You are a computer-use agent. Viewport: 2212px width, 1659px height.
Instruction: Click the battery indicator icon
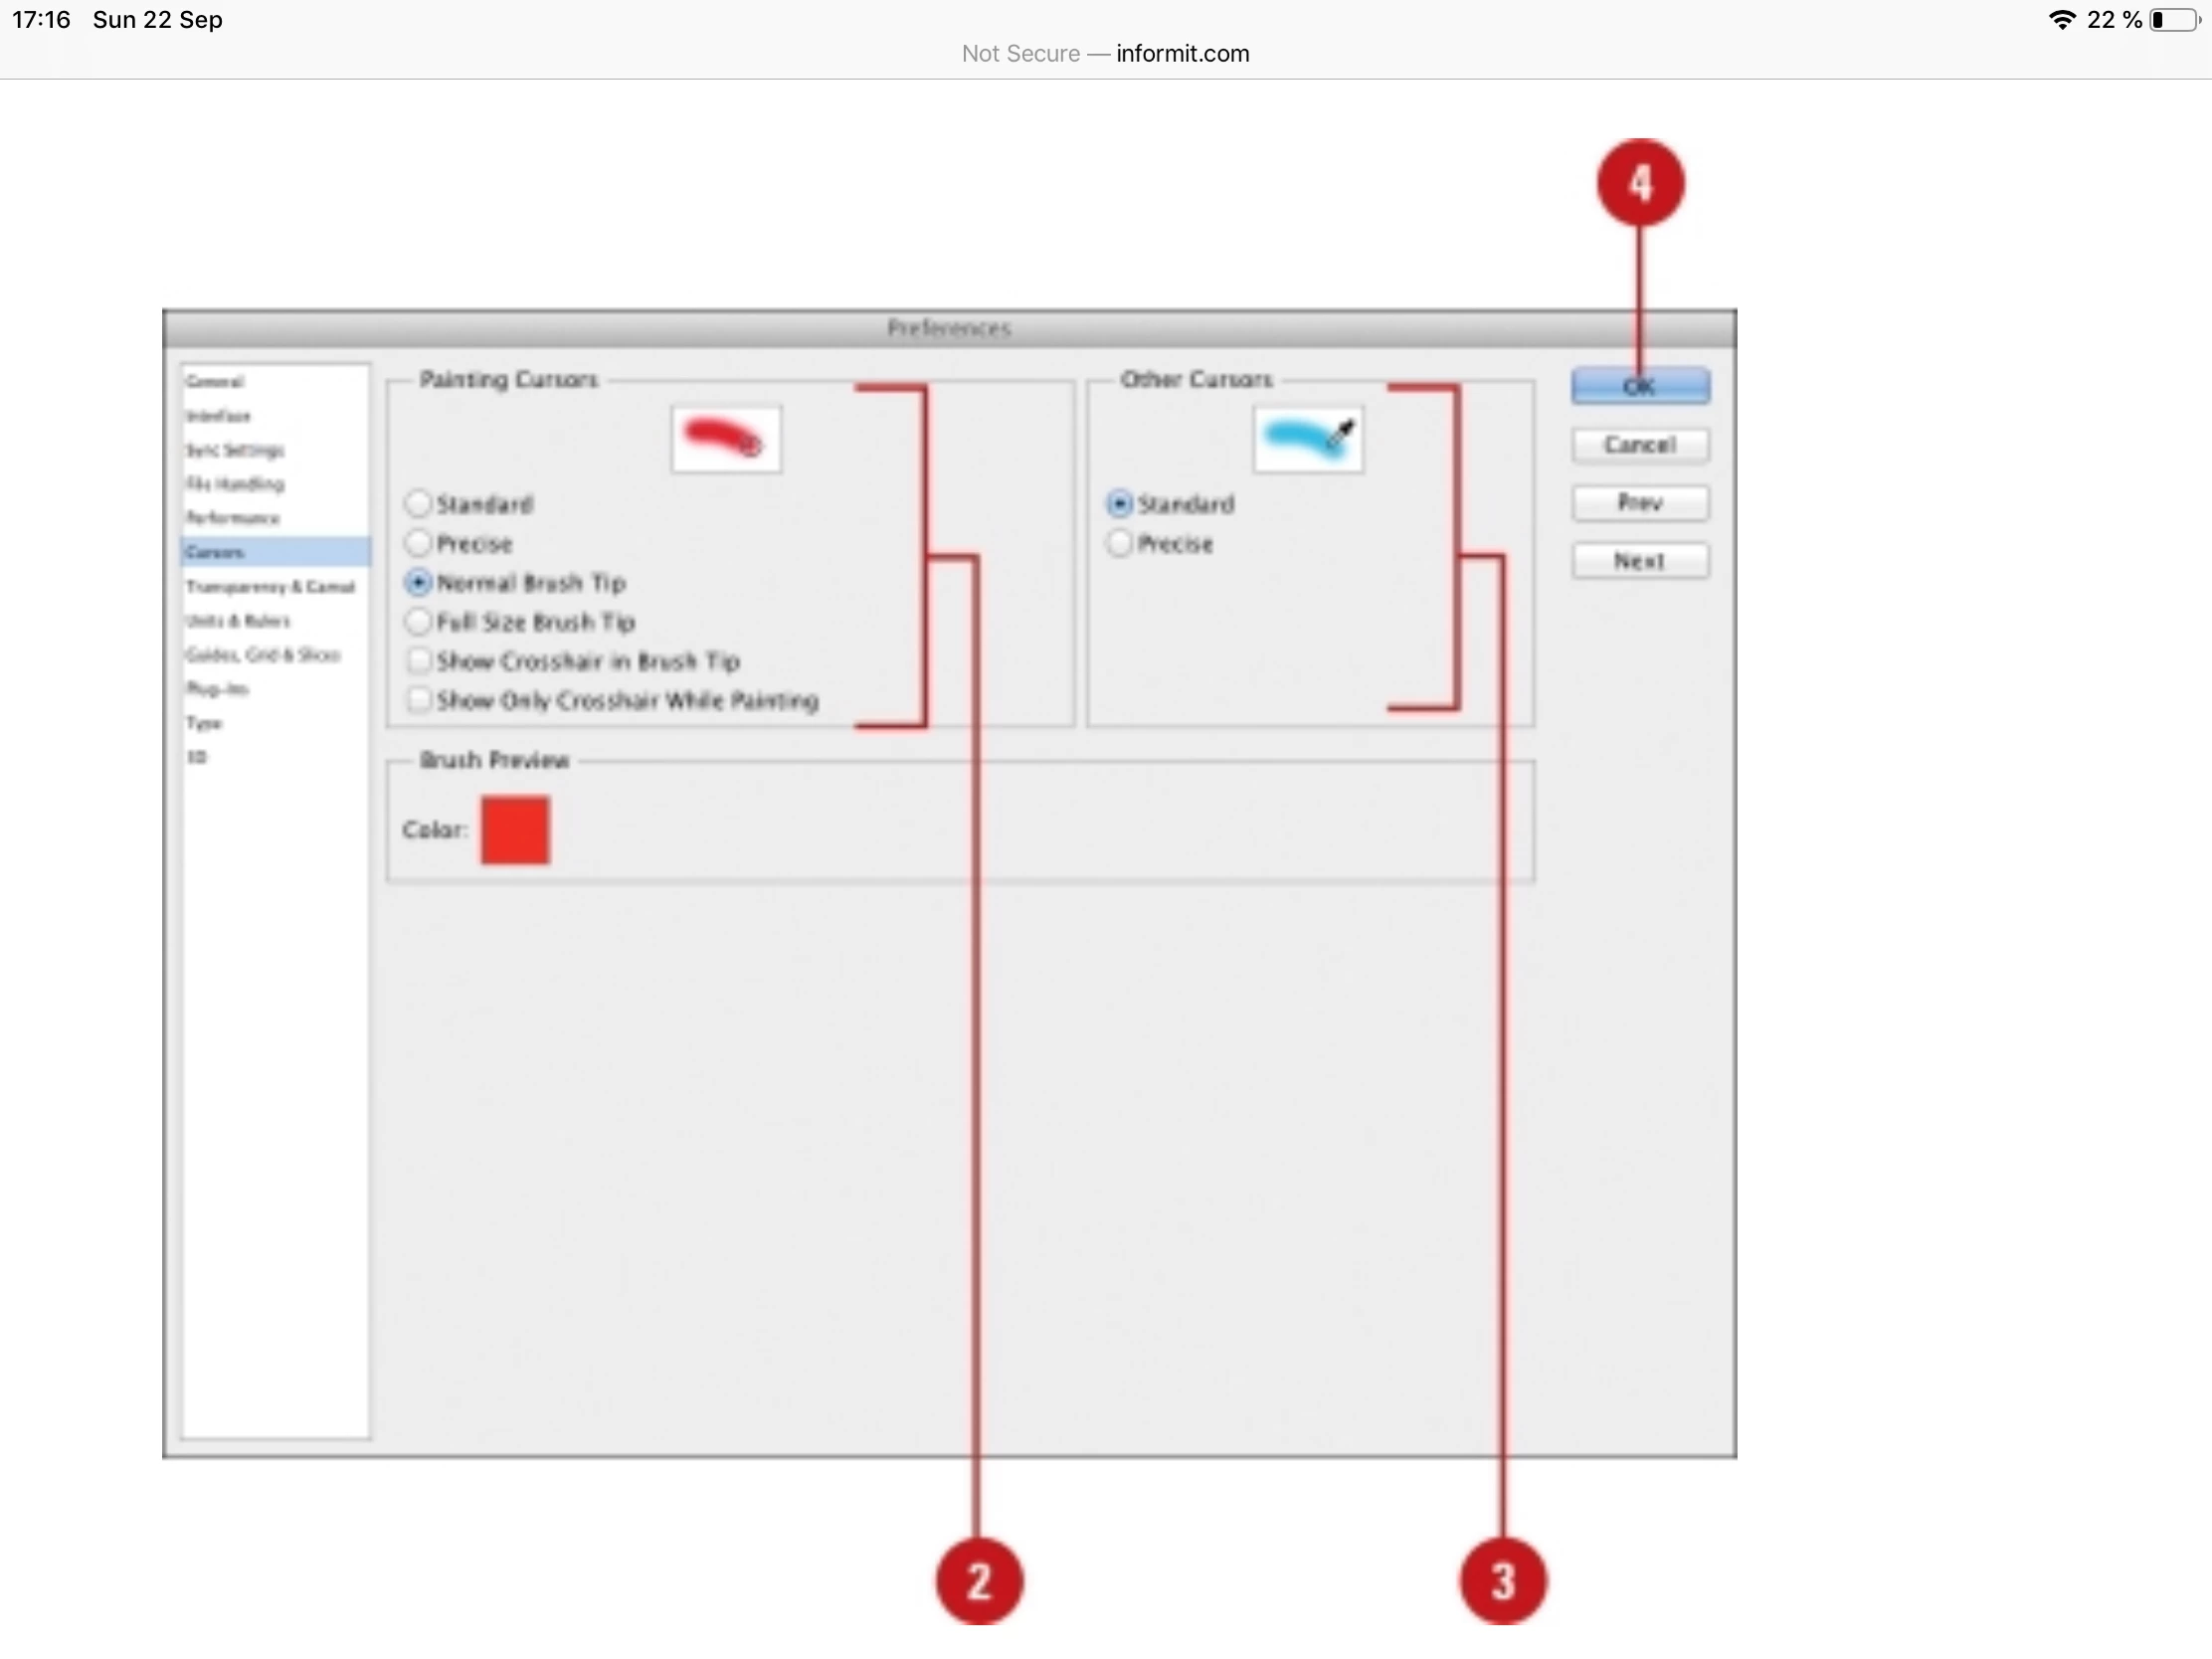pos(2176,20)
